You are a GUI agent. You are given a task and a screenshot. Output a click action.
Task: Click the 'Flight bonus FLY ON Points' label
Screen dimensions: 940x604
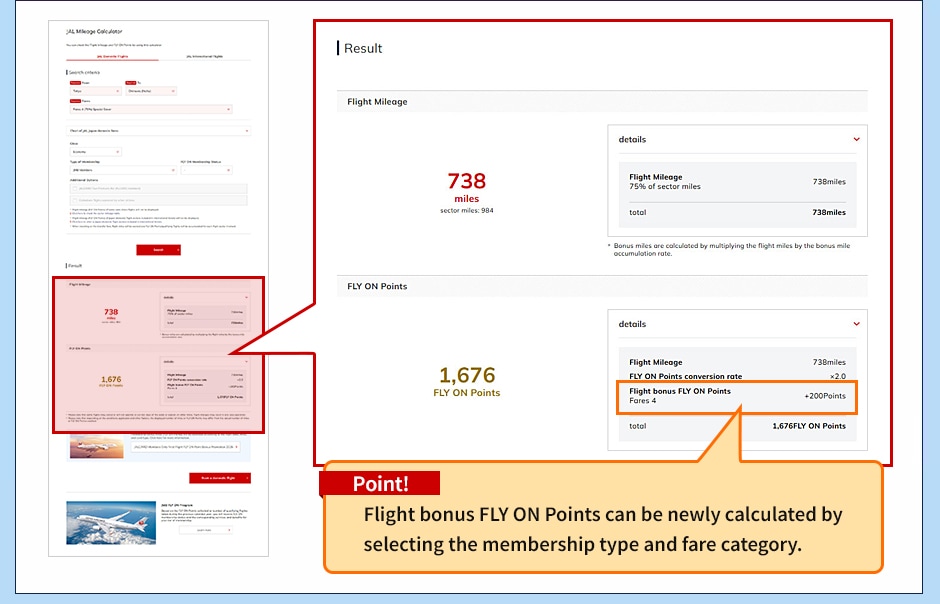680,391
